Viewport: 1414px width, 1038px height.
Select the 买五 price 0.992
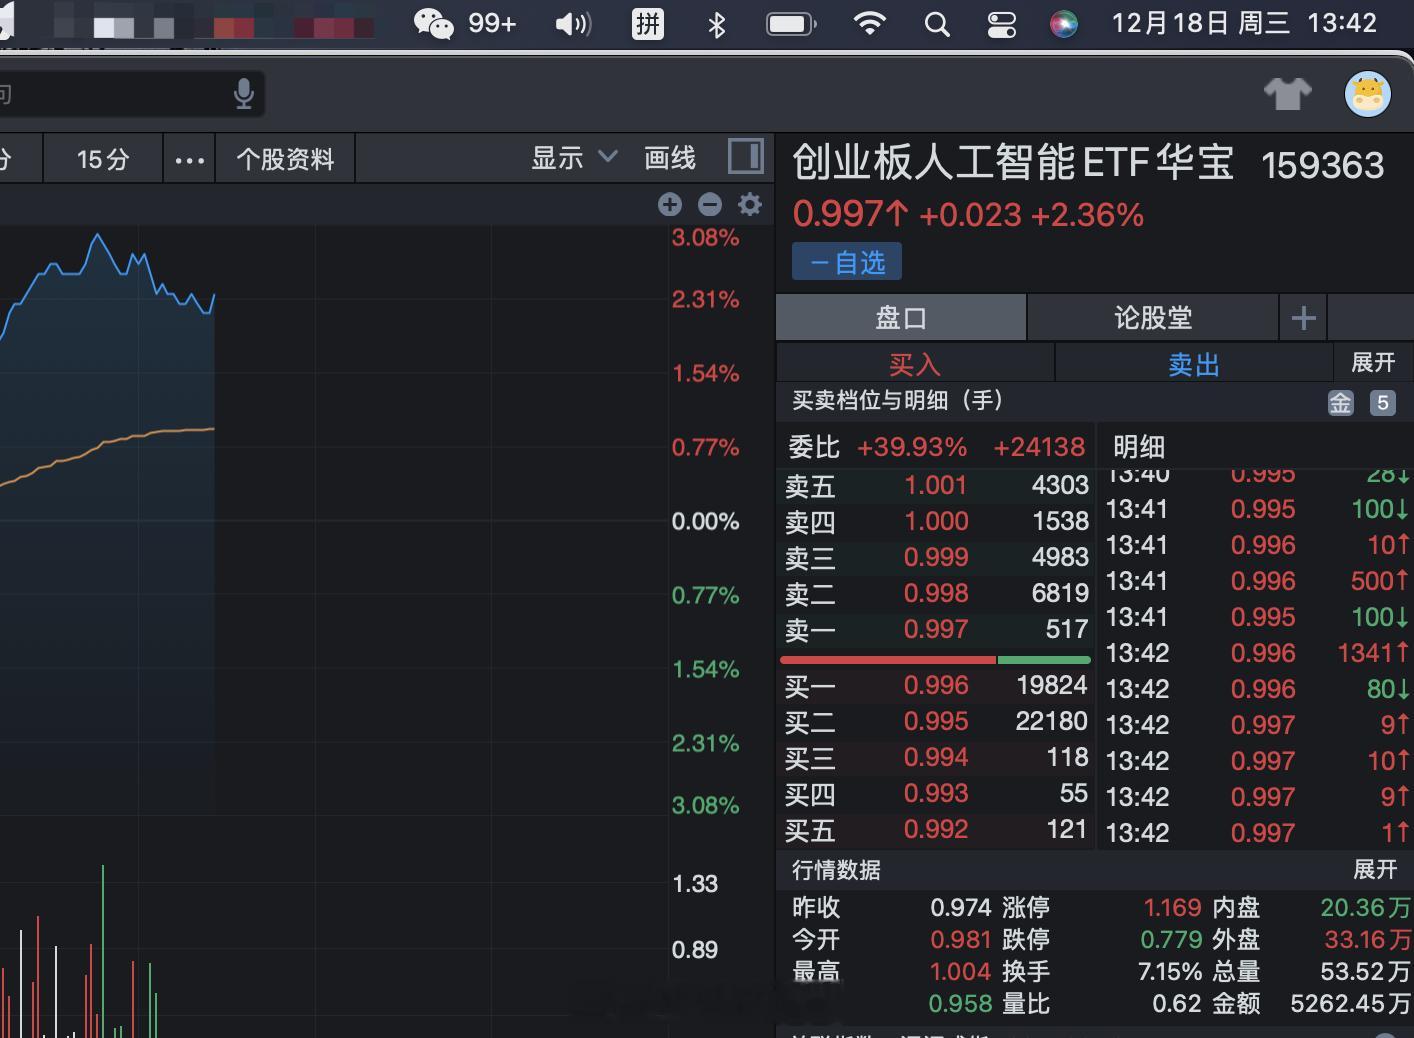(x=936, y=829)
